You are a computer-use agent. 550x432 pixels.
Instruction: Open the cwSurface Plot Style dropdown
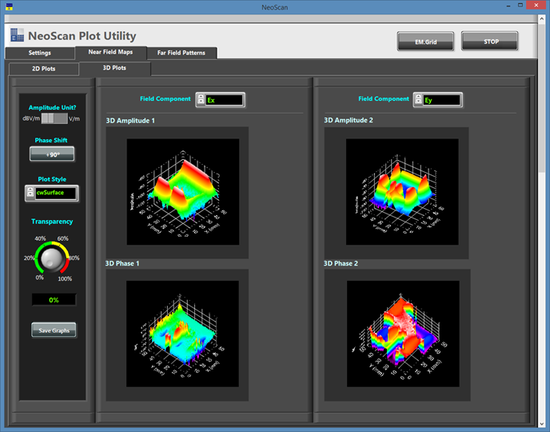[x=52, y=193]
